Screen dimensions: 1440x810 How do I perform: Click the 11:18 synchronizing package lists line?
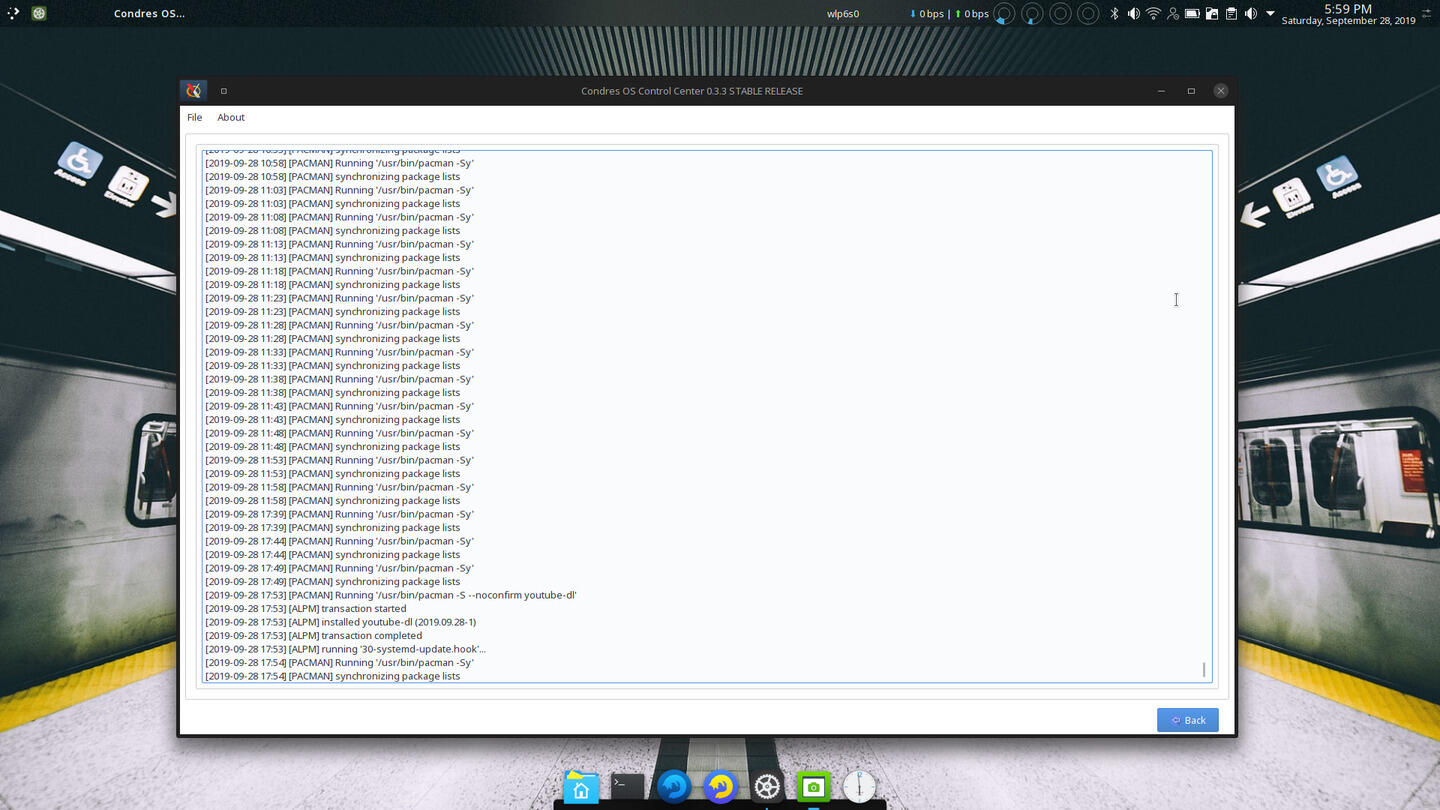[332, 284]
